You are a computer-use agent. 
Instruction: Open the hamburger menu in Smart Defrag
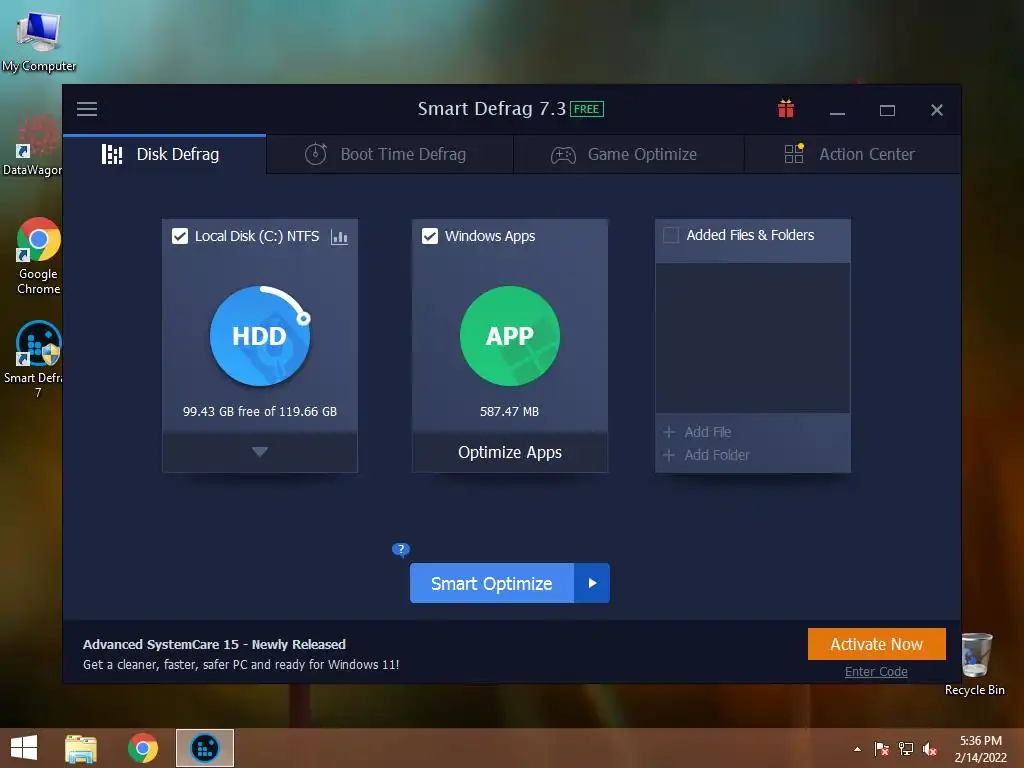87,109
